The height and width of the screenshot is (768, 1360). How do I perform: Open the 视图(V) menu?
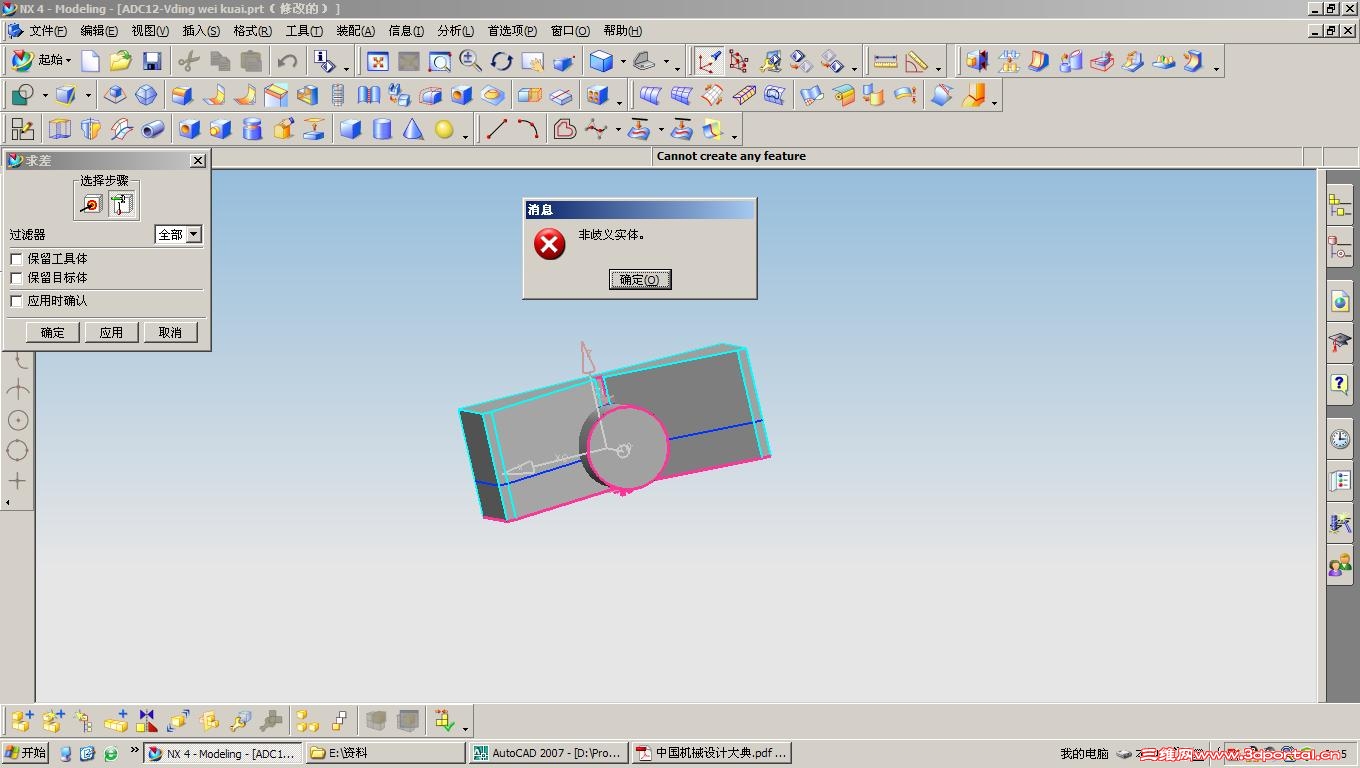[x=150, y=31]
